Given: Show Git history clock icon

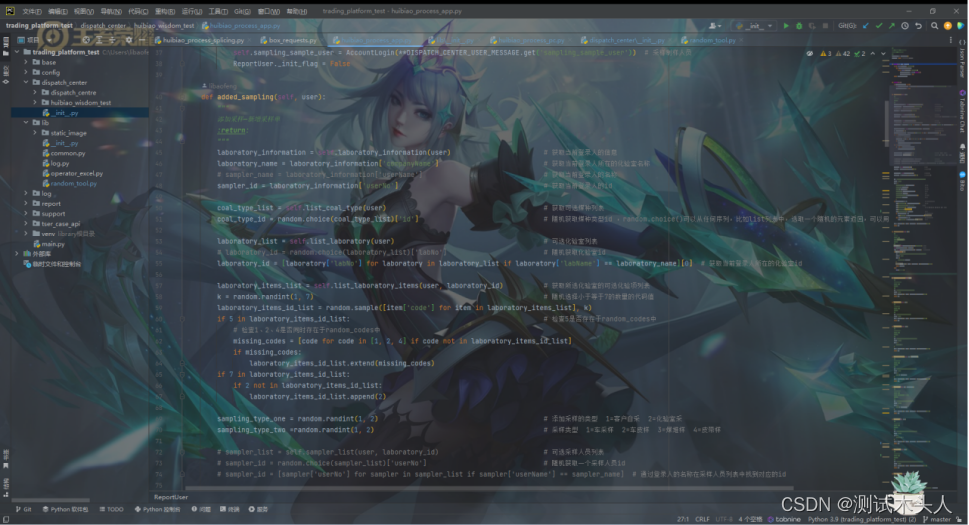Looking at the screenshot, I should pos(905,26).
